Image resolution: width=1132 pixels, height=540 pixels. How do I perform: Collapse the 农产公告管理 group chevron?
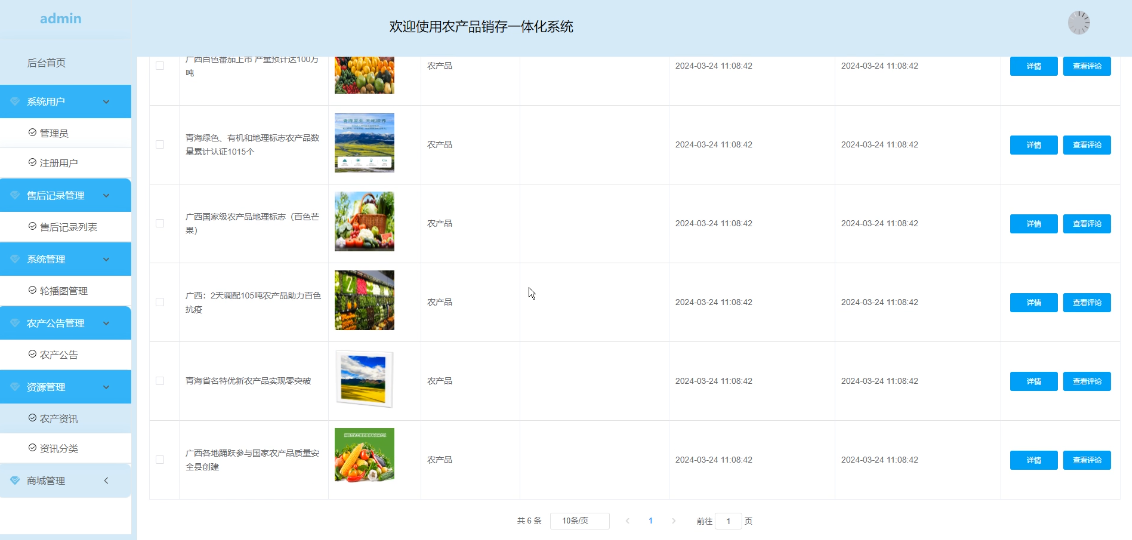(x=106, y=323)
